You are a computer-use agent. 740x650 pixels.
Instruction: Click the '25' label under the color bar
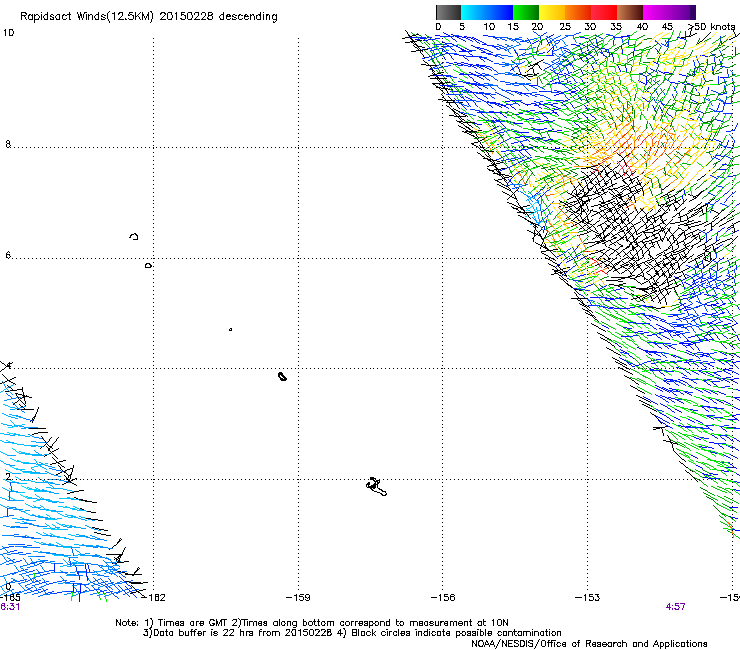tap(564, 27)
